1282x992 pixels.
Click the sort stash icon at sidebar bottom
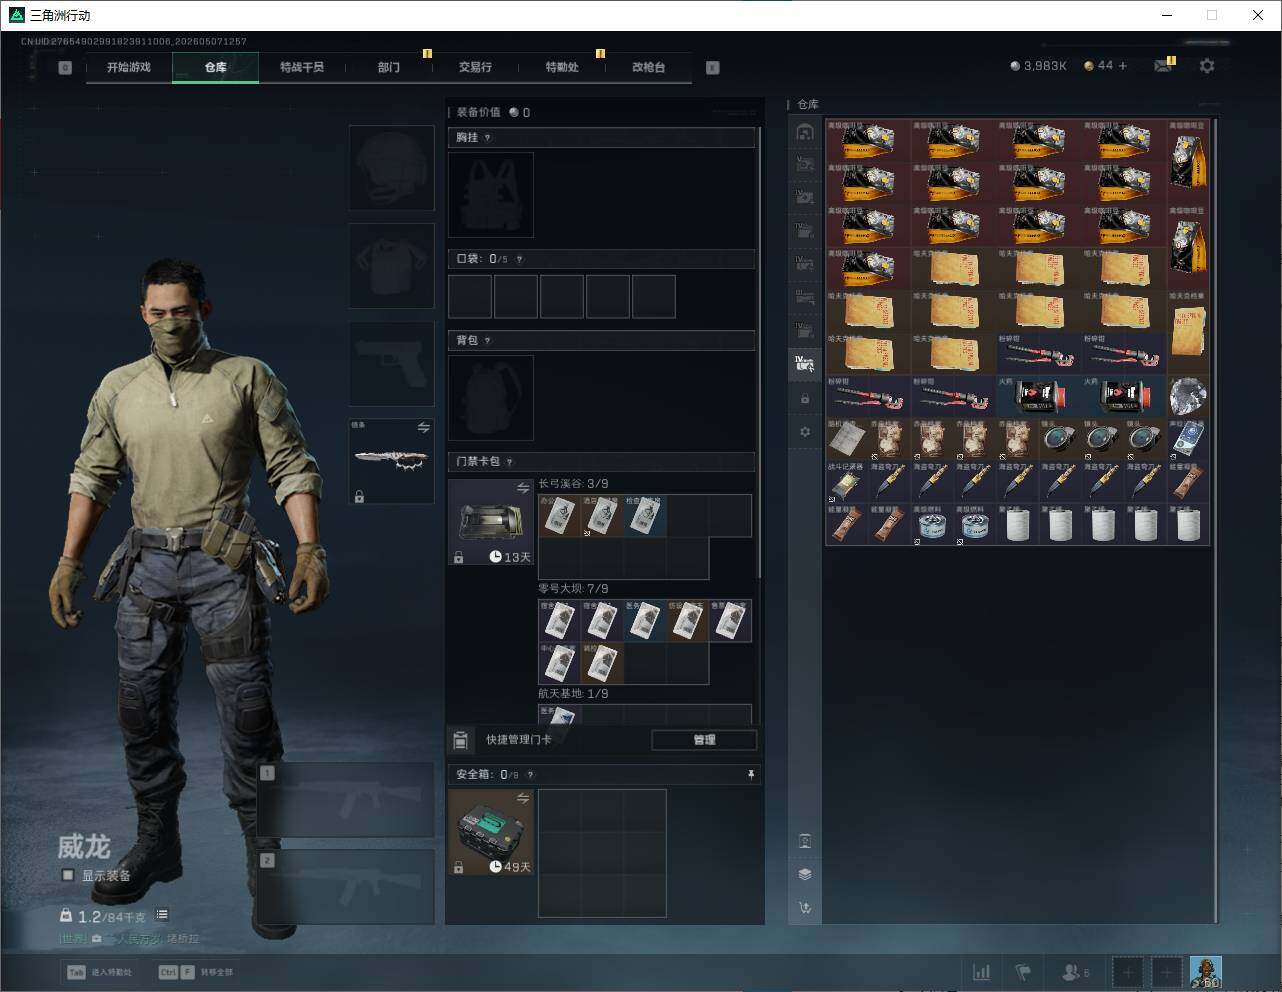pyautogui.click(x=805, y=908)
